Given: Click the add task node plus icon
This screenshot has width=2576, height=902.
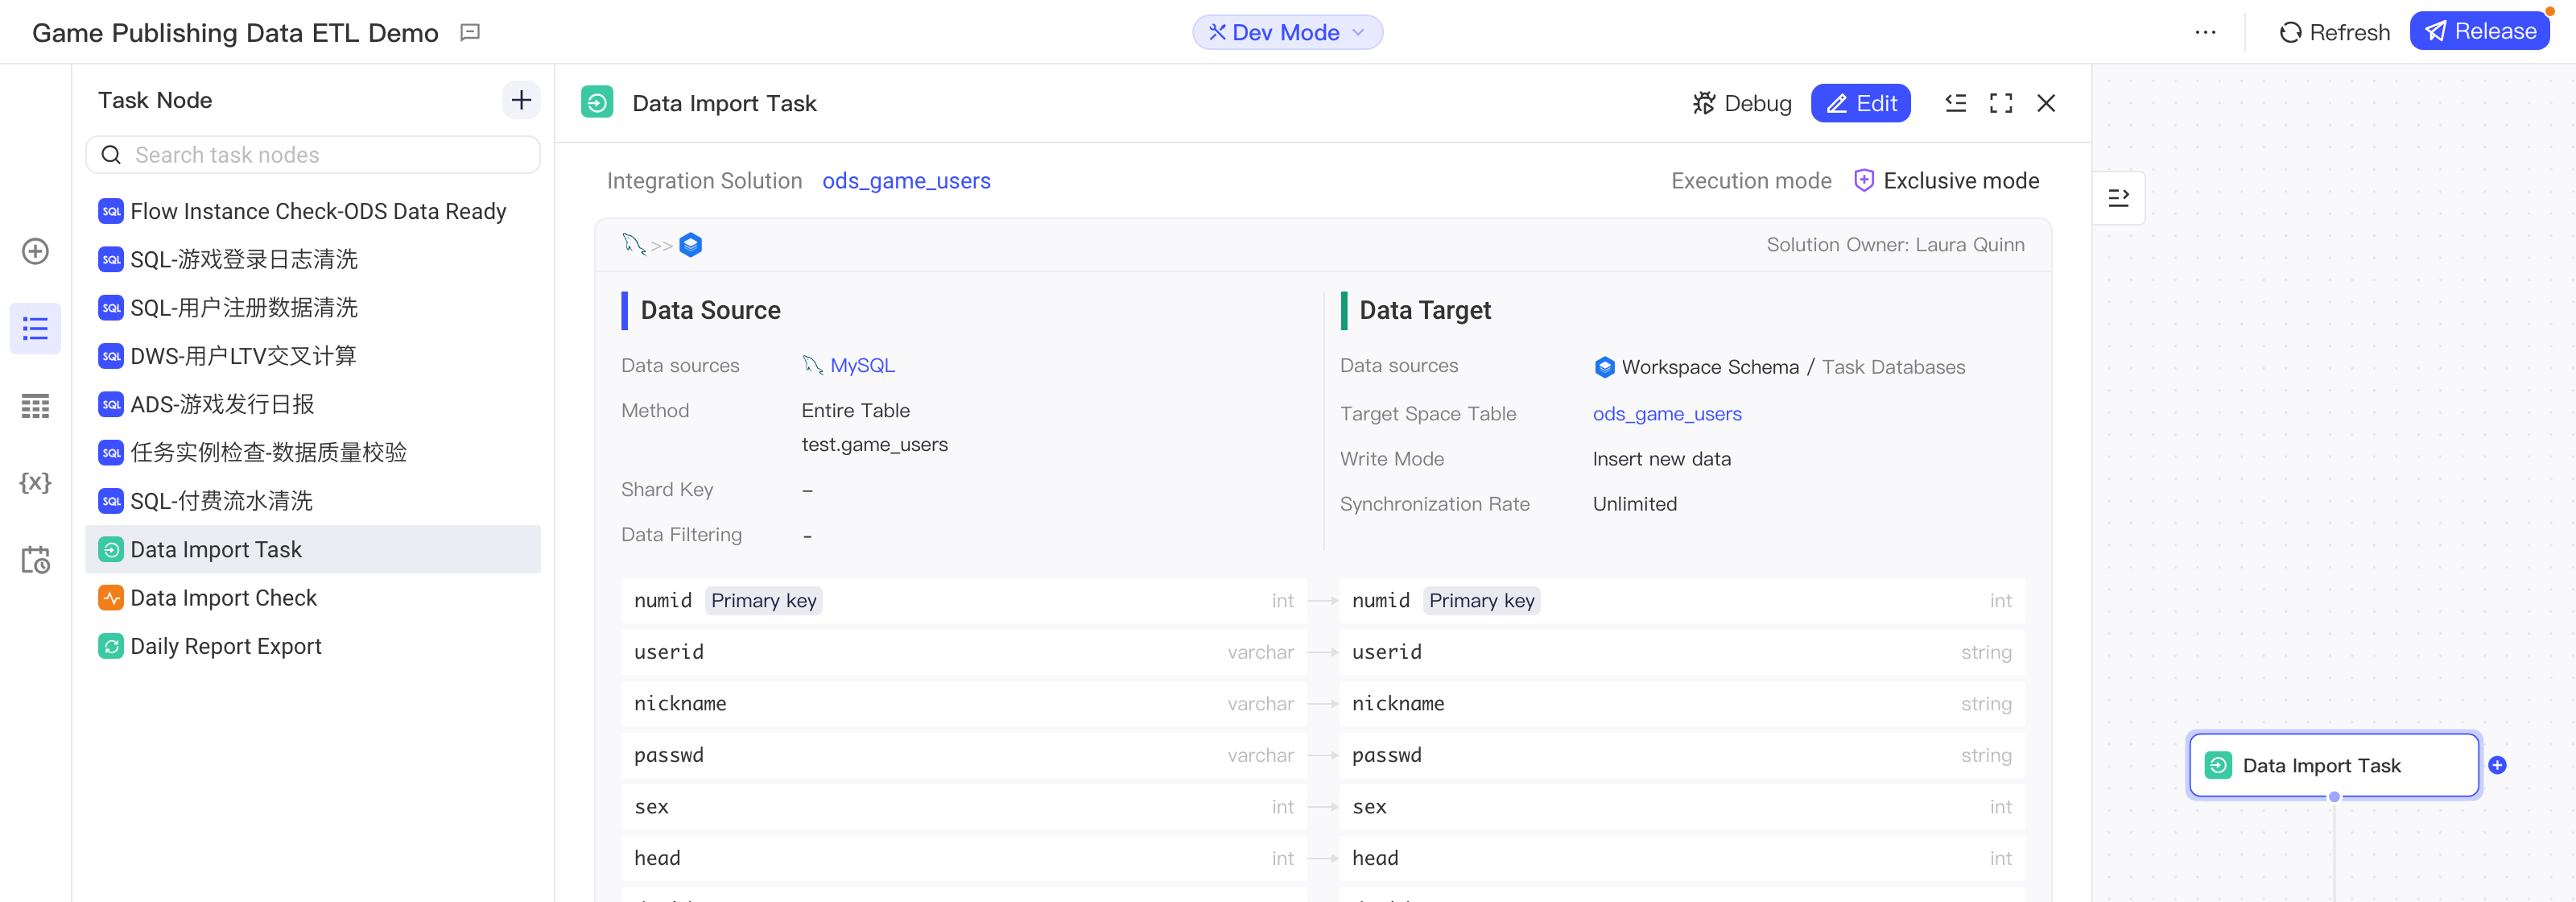Looking at the screenshot, I should [521, 100].
